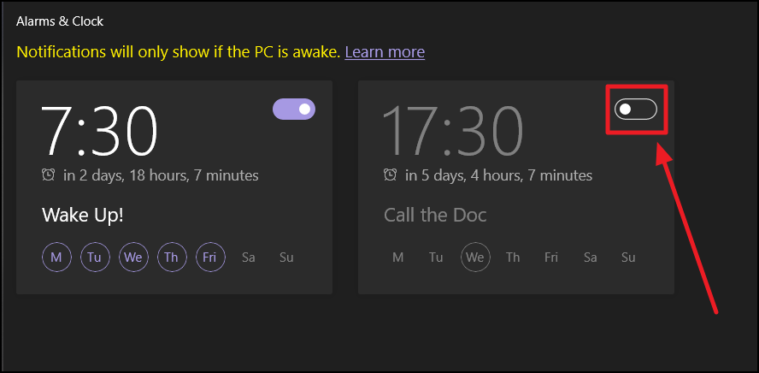The width and height of the screenshot is (759, 373).
Task: Select the We day circle on Wake Up alarm
Action: 133,257
